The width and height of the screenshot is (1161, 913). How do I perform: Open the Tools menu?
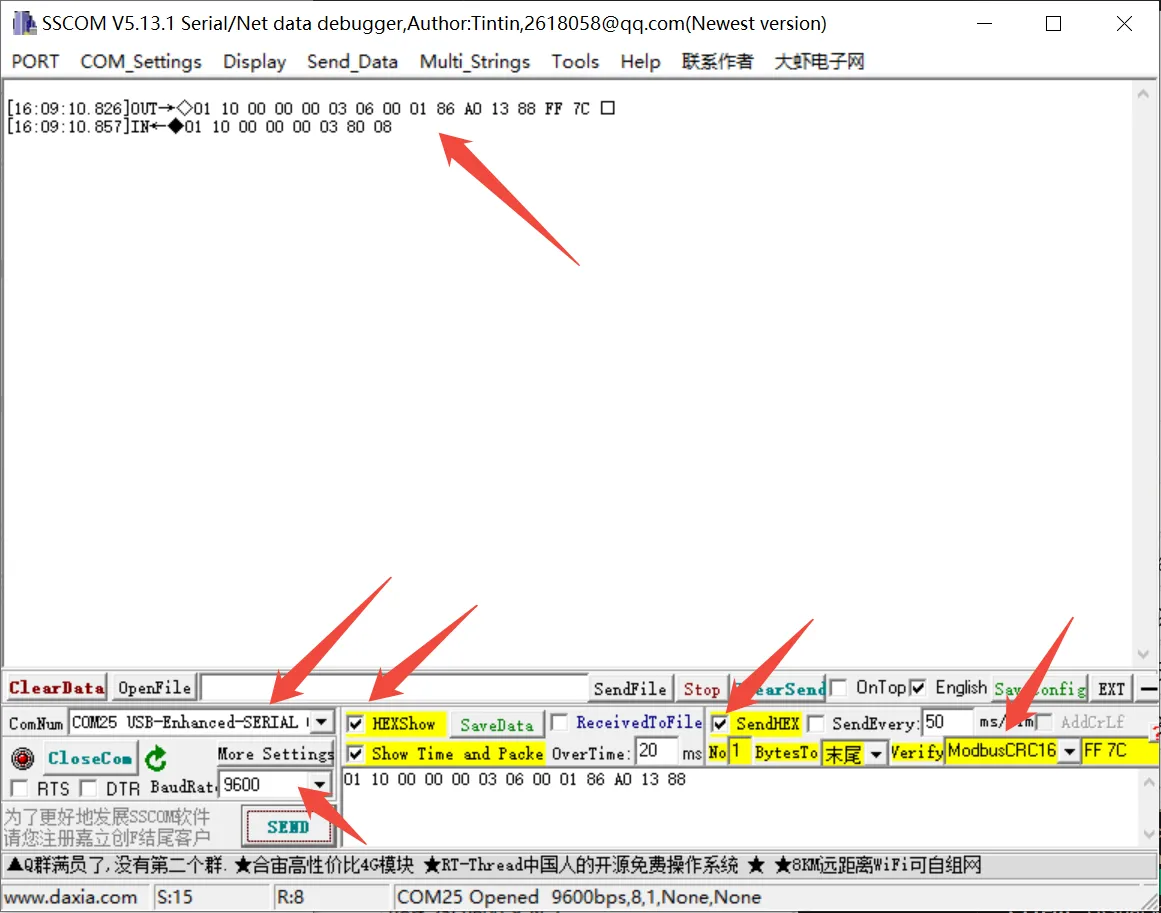tap(575, 61)
